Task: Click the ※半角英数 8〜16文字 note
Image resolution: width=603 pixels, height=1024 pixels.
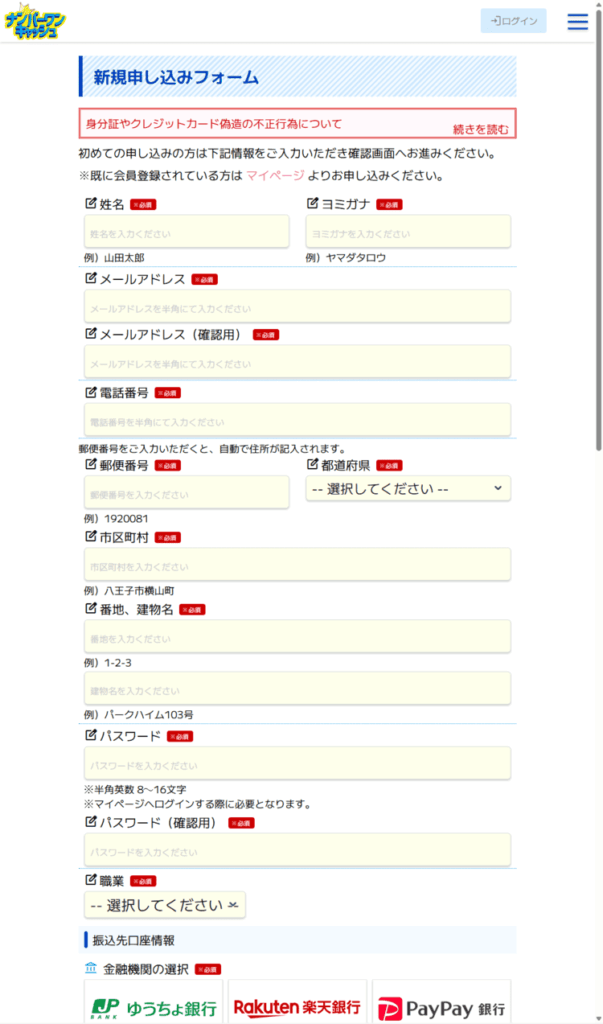Action: tap(135, 790)
